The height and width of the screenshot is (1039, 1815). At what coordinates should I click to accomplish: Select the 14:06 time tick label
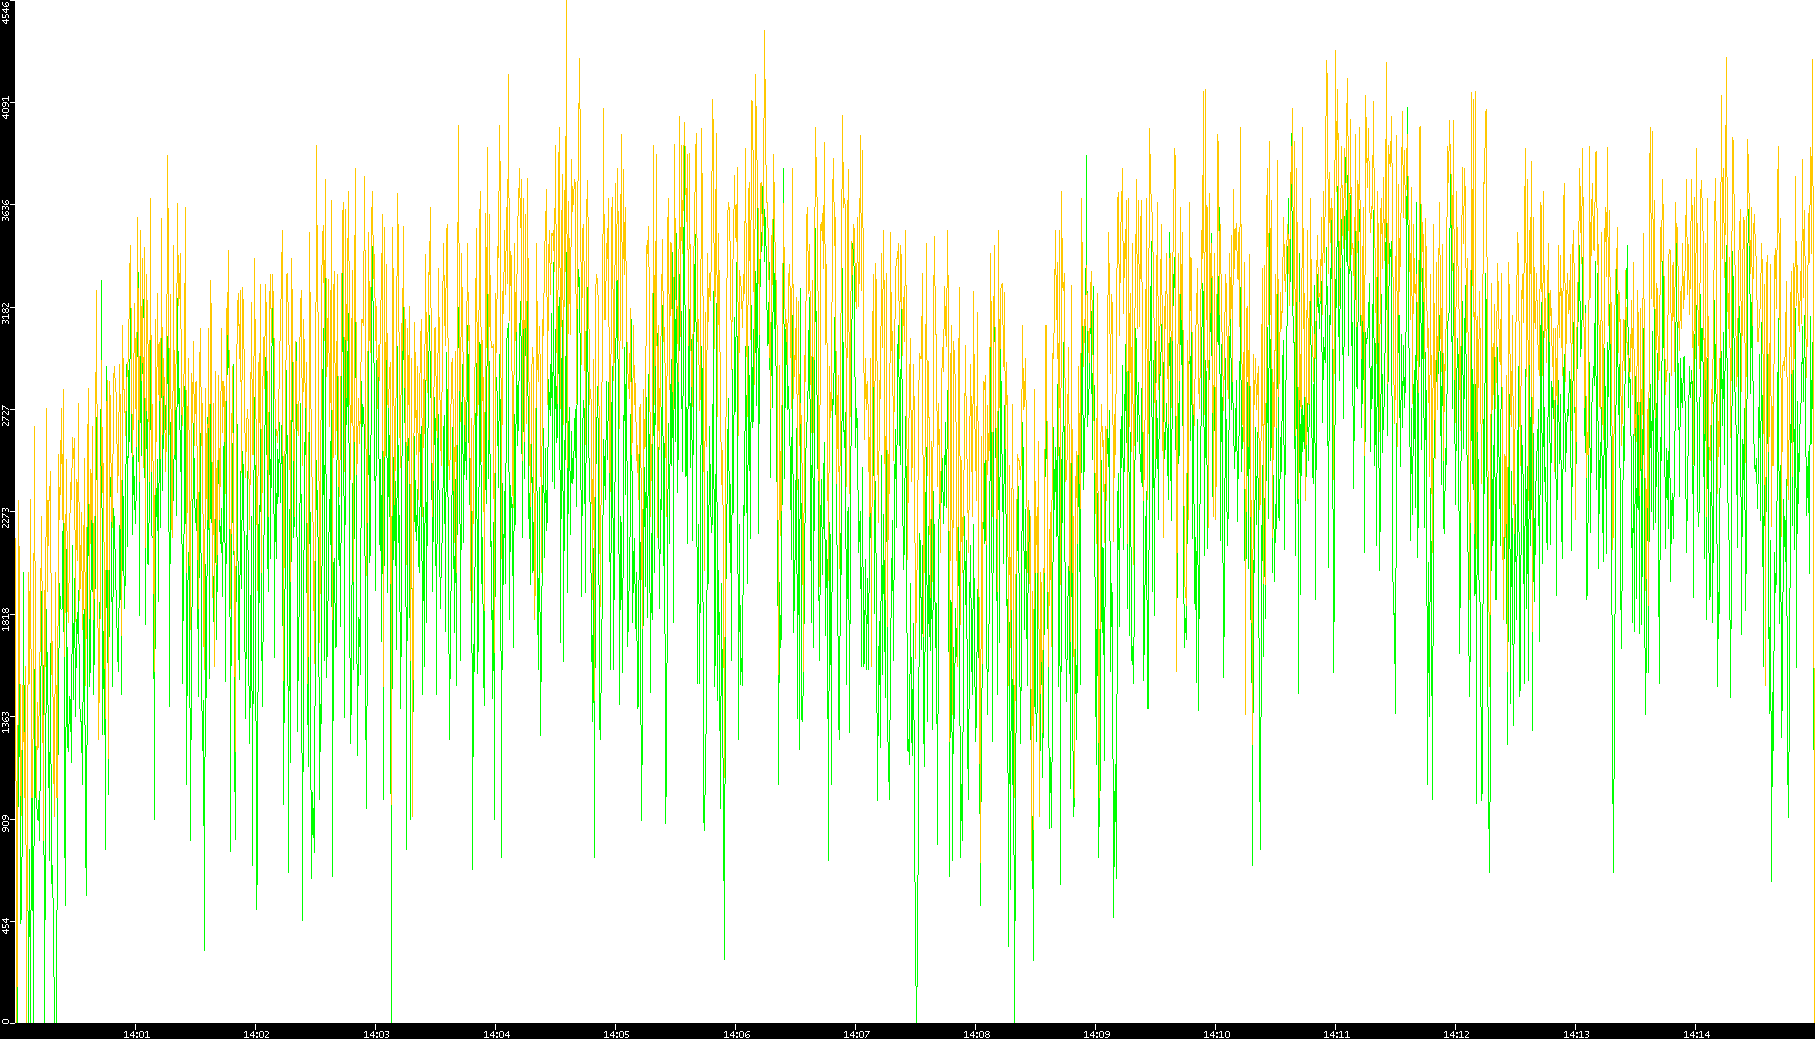pos(736,1034)
